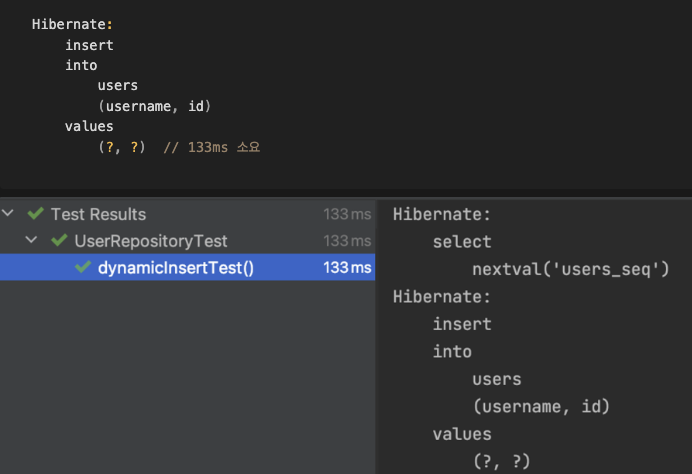Click the '// 133ms 소요' comment in code block
692x474 pixels.
212,147
